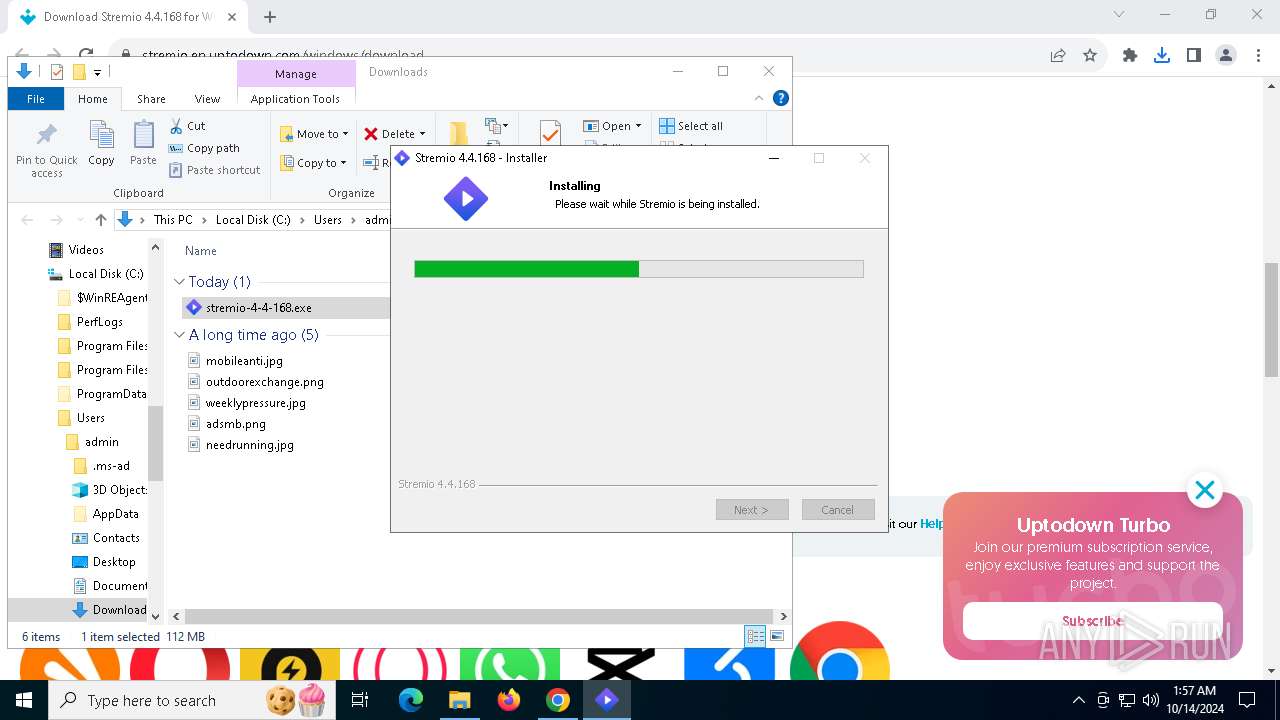This screenshot has height=720, width=1280.
Task: Click Local Disk (C:) in address path
Action: pyautogui.click(x=253, y=220)
